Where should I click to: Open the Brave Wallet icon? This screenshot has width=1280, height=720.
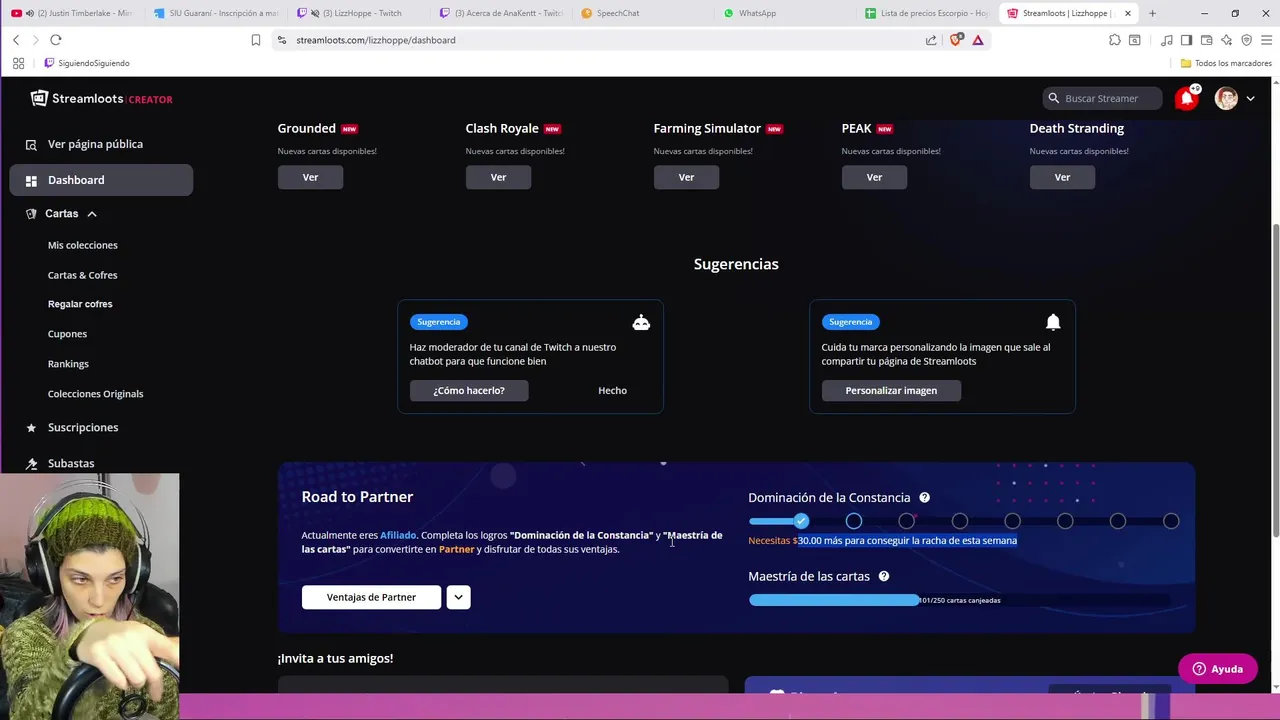click(x=1206, y=40)
